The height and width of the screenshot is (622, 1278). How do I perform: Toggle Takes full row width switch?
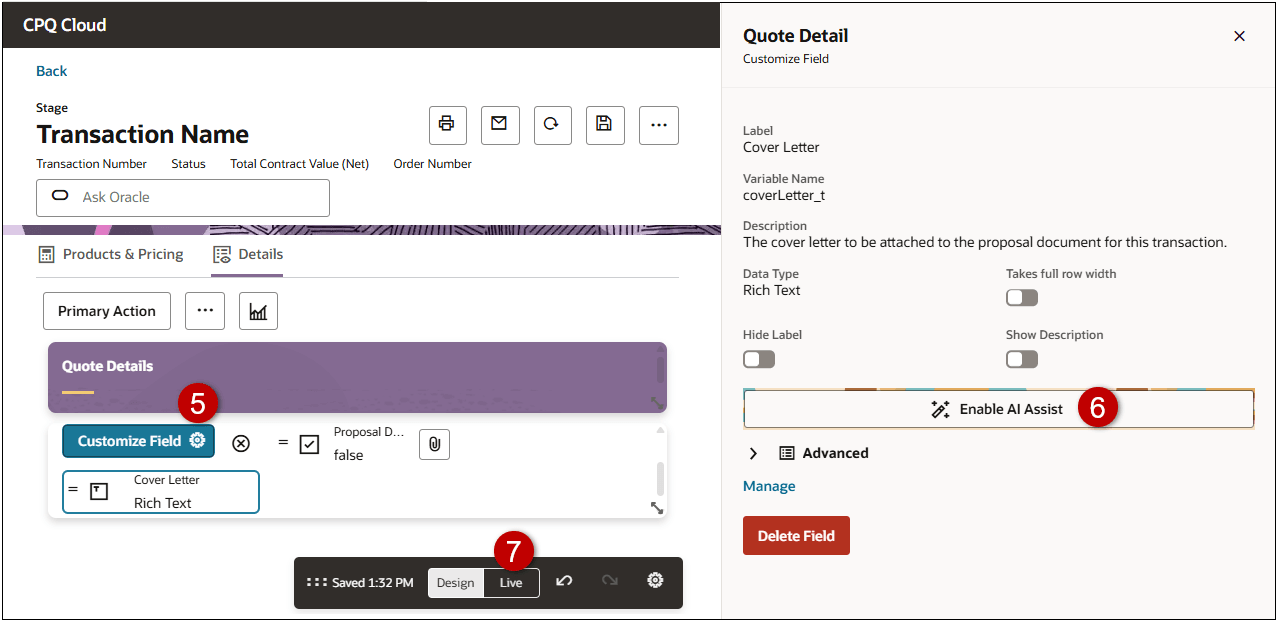[1022, 298]
